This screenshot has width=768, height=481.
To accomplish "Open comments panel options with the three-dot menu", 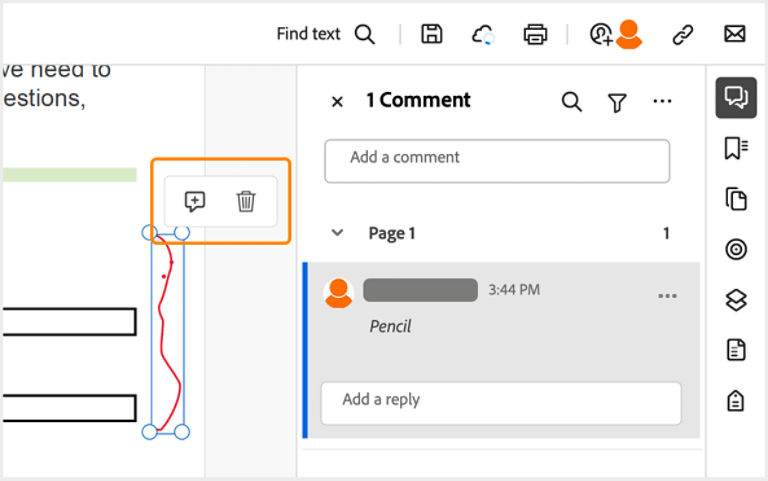I will (662, 101).
